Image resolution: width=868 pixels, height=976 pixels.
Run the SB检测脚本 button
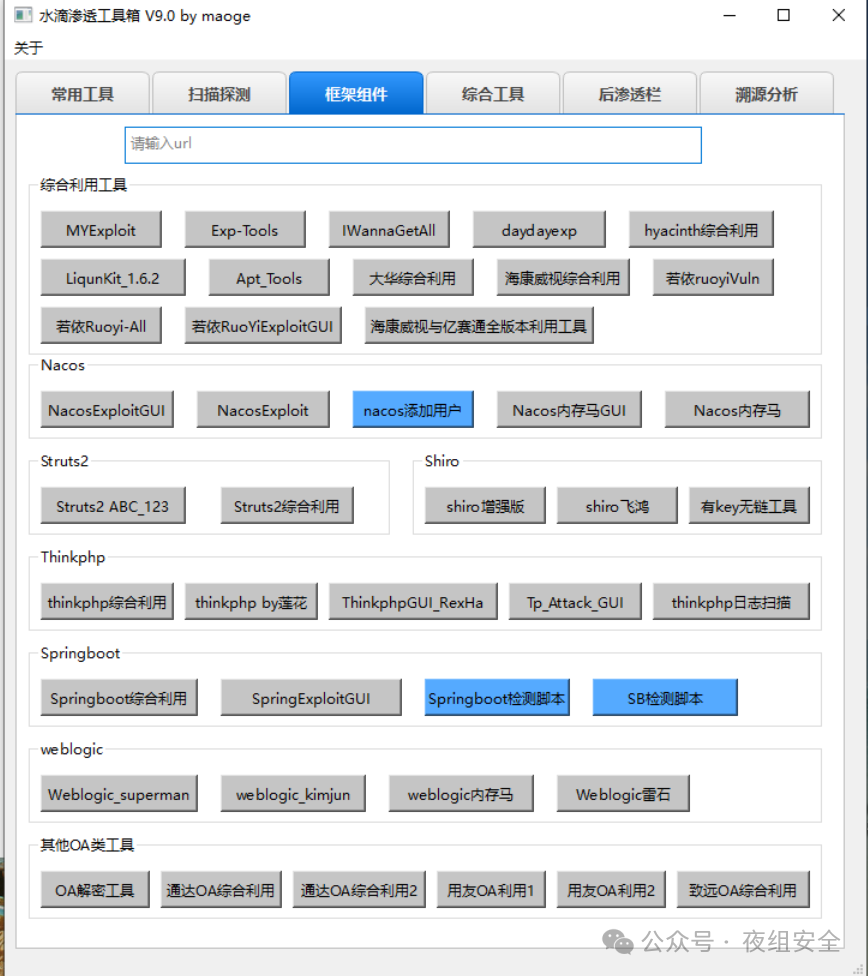(x=665, y=697)
